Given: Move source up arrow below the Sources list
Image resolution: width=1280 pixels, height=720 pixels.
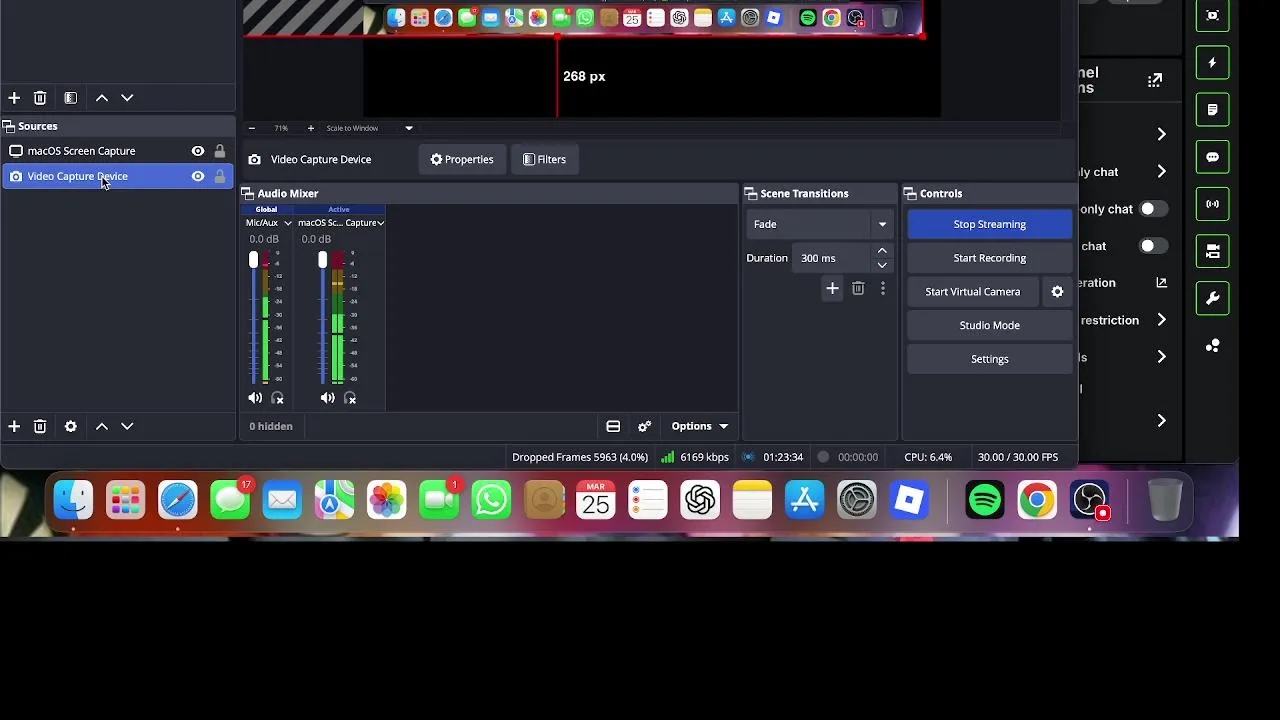Looking at the screenshot, I should (x=101, y=426).
